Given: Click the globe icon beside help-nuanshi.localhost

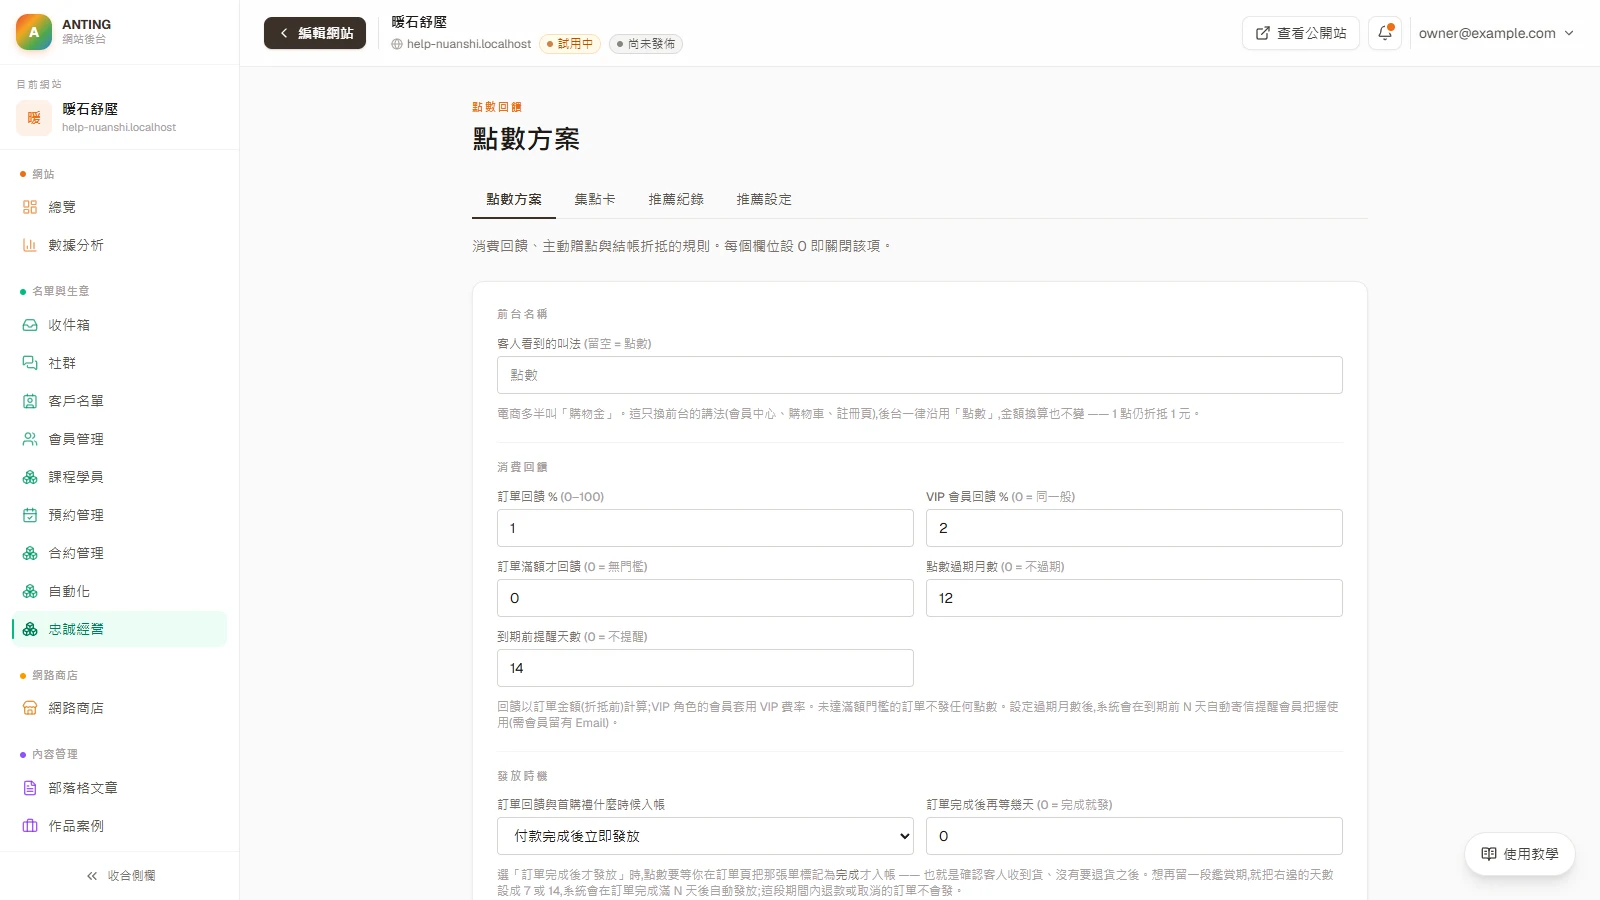Looking at the screenshot, I should tap(397, 44).
